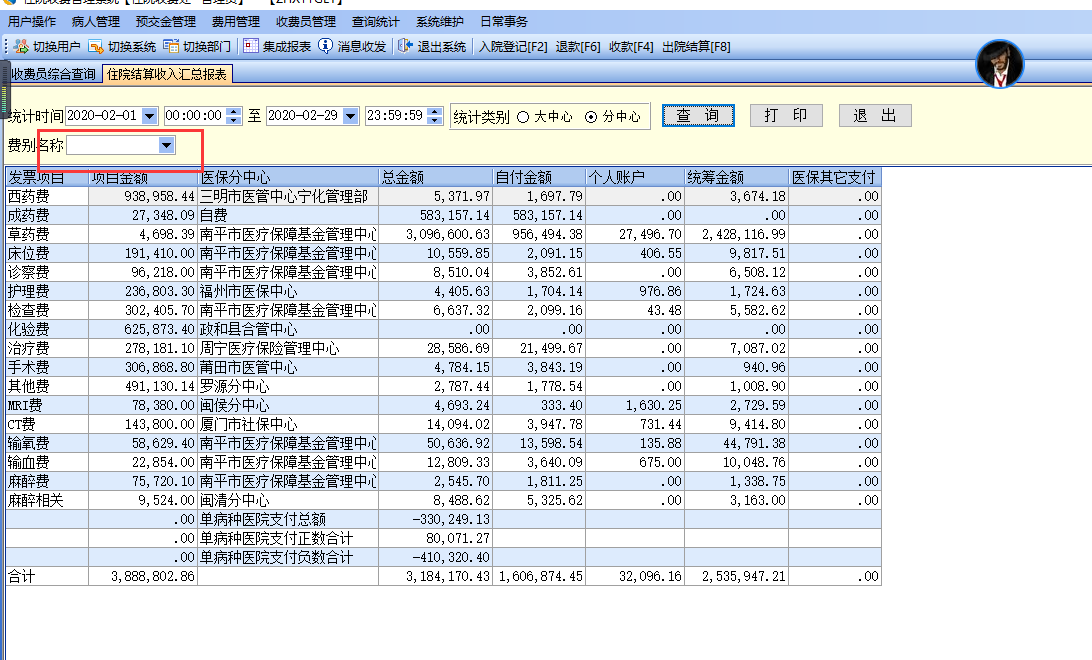Open the 系统维护 menu
This screenshot has height=660, width=1092.
[x=440, y=22]
